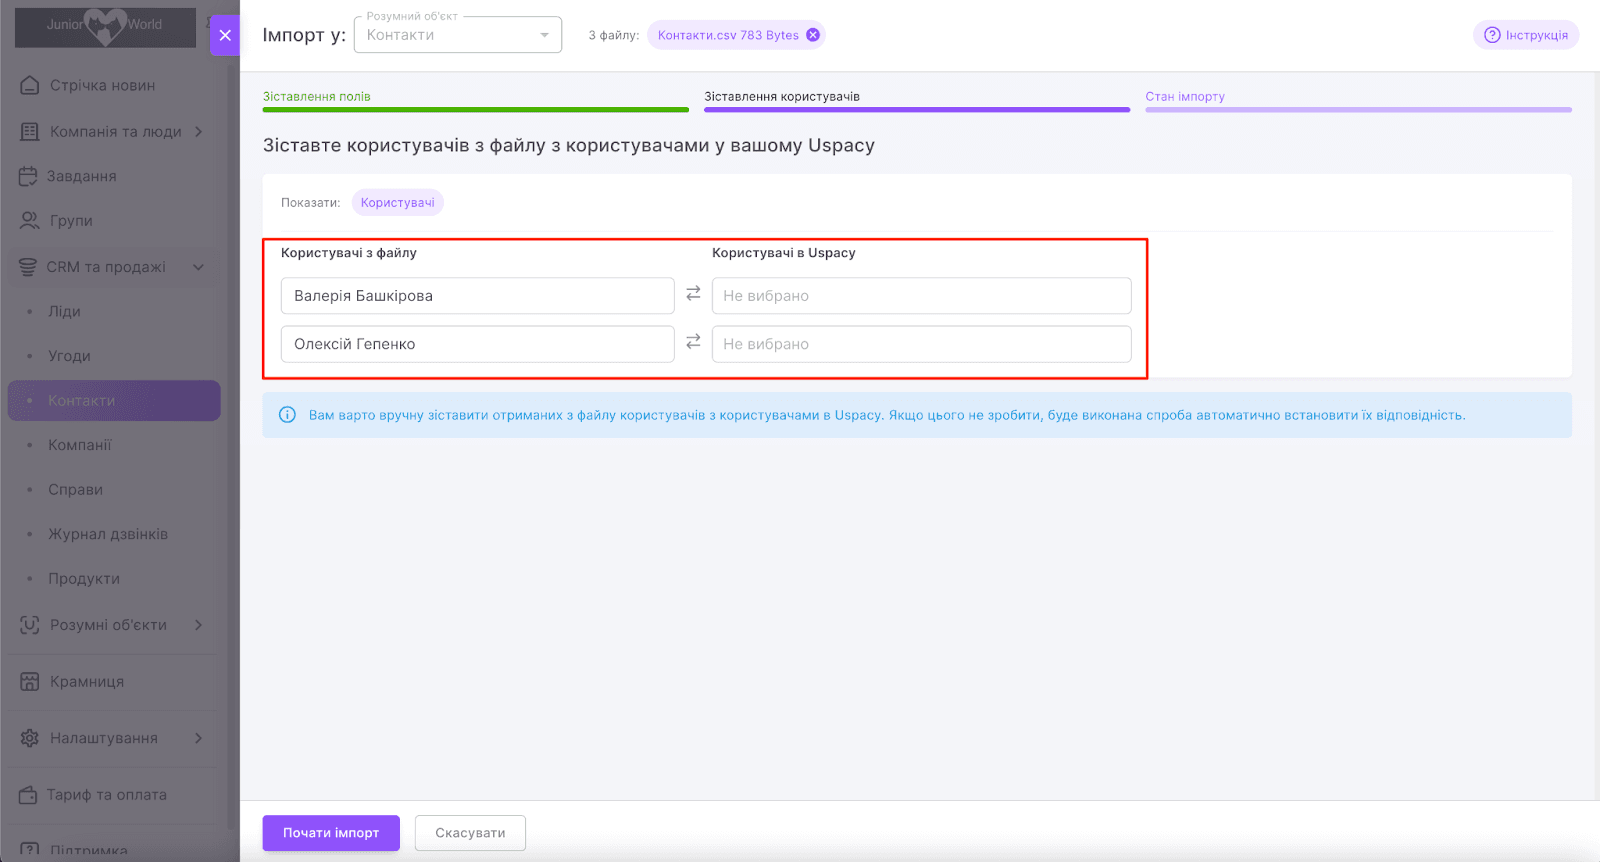
Task: Open Uspacy user dropdown for Валерія Башкірова
Action: click(921, 296)
